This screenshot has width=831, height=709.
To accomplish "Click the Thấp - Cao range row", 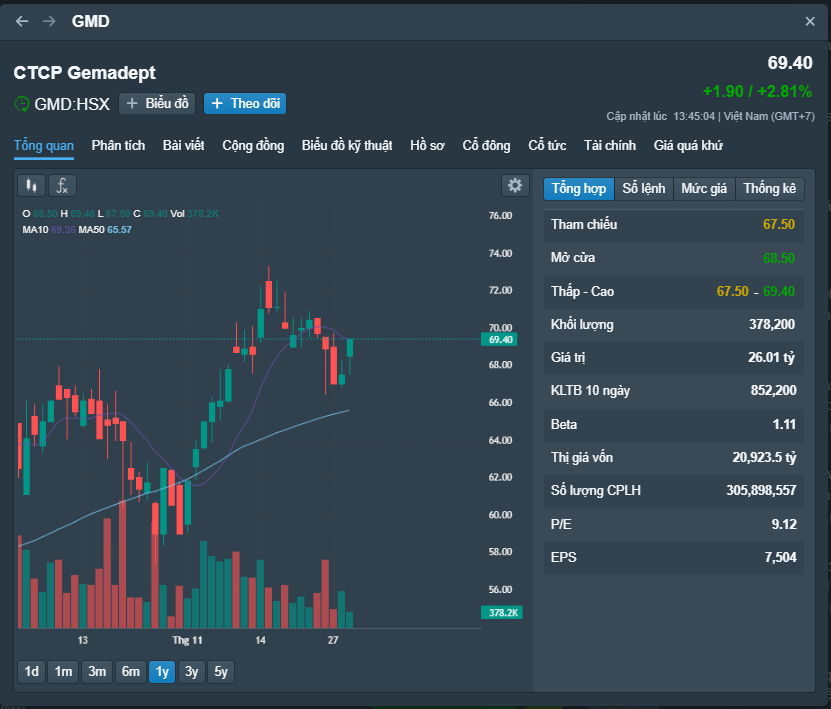I will [674, 292].
